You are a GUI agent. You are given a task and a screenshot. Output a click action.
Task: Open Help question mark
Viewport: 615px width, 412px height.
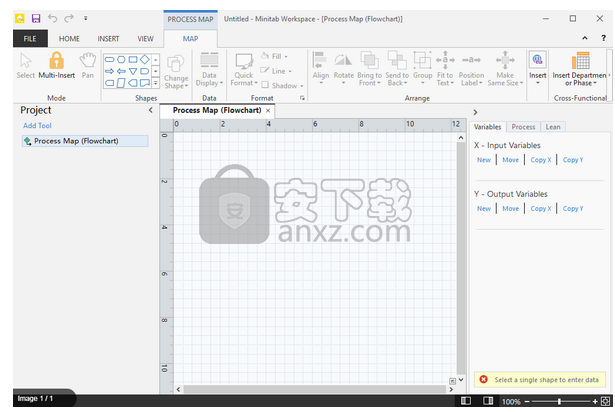[x=603, y=38]
